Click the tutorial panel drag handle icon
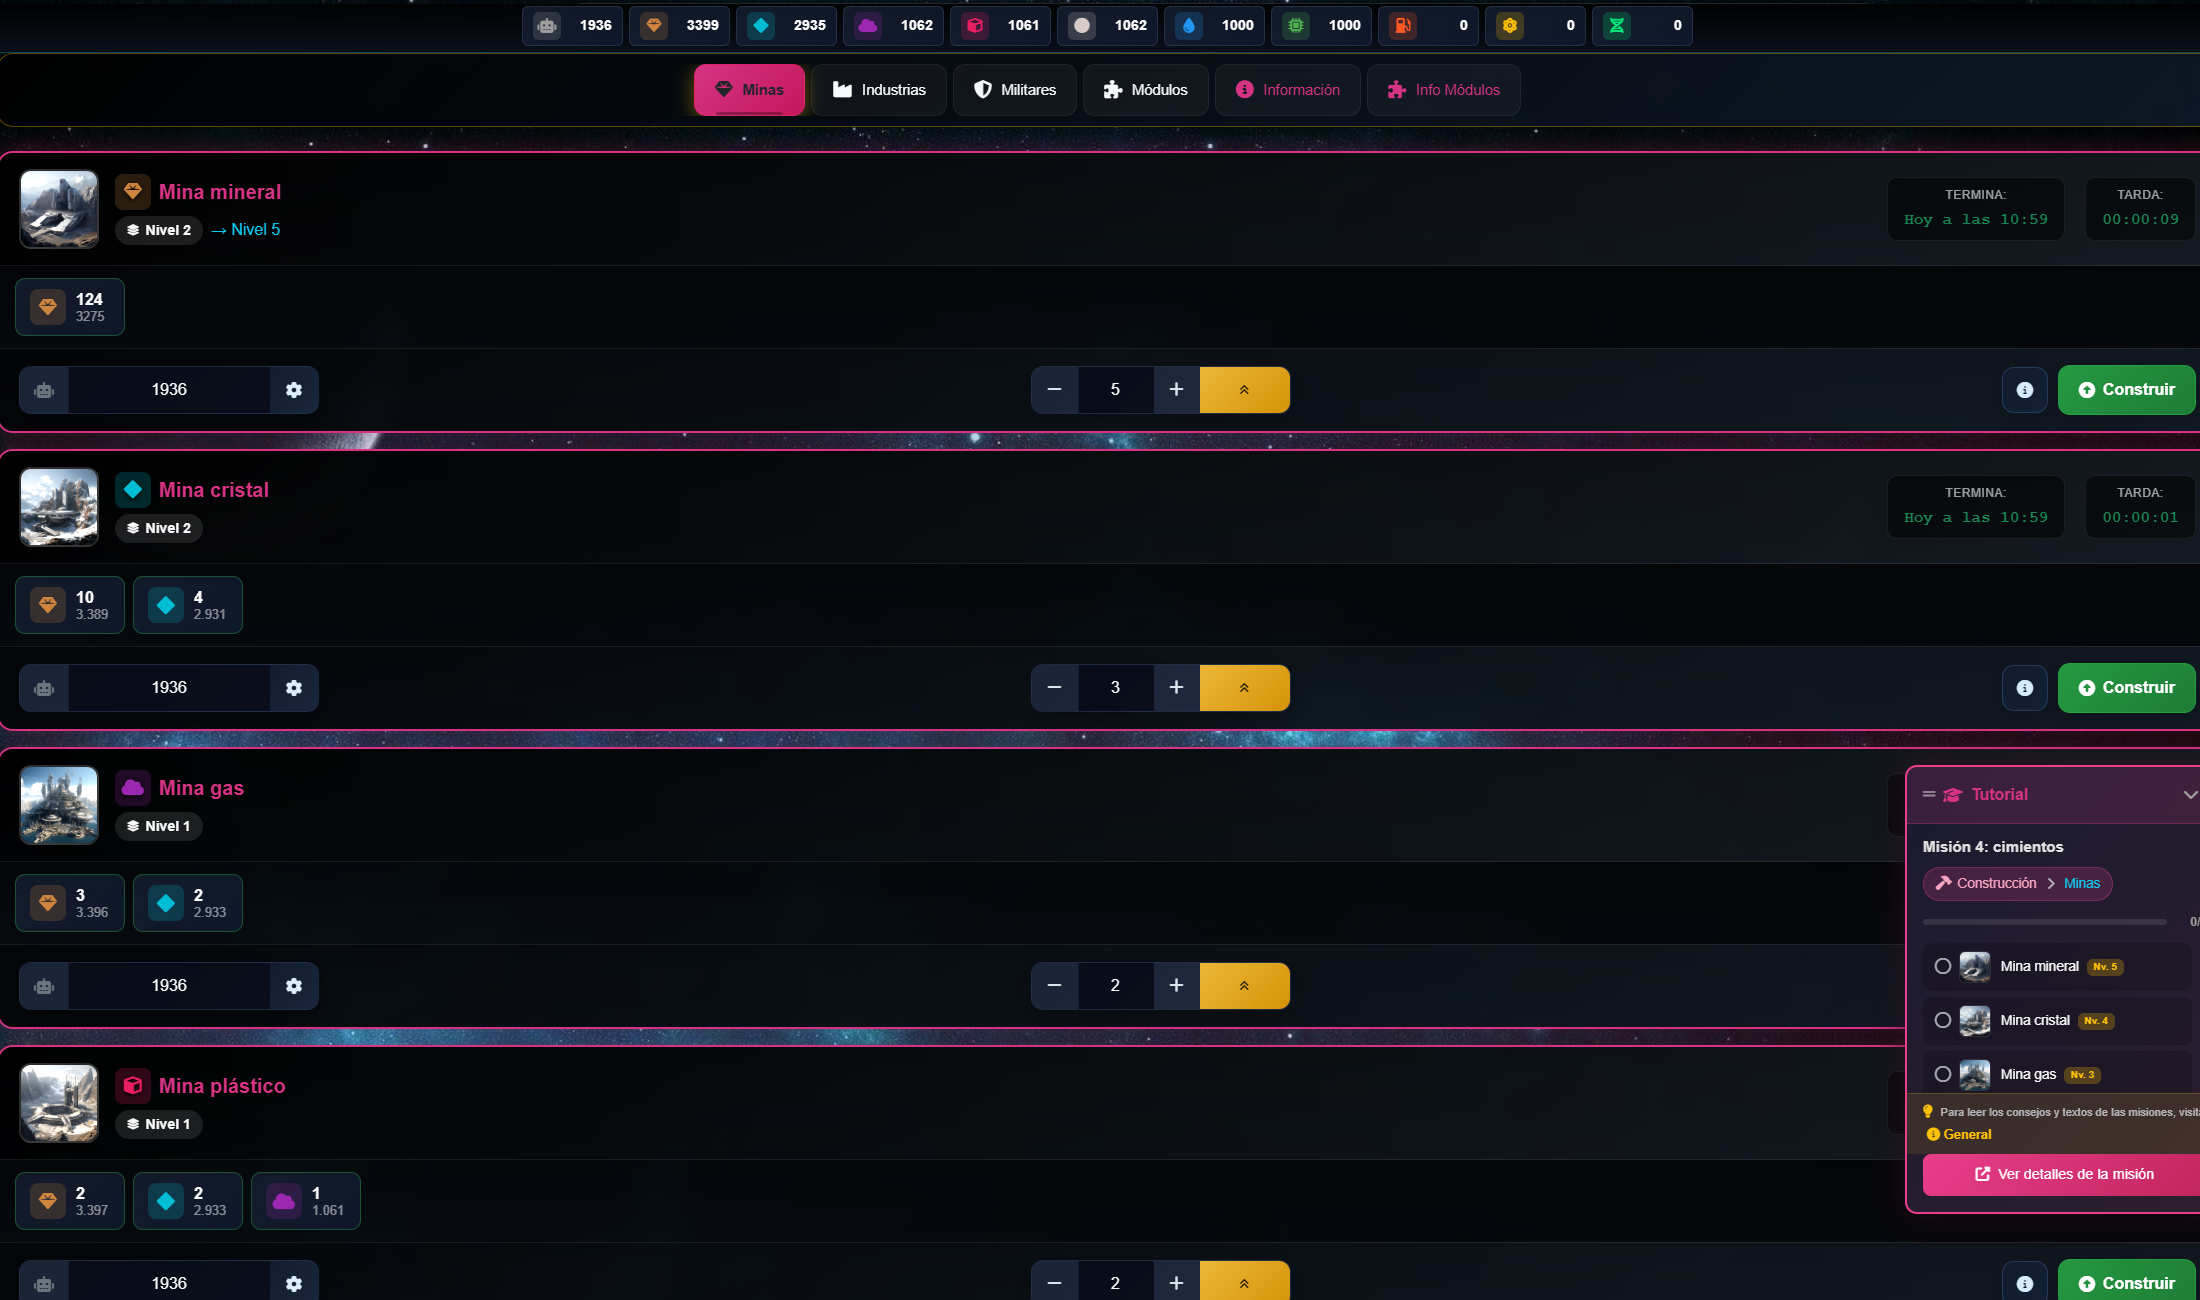 click(1929, 795)
